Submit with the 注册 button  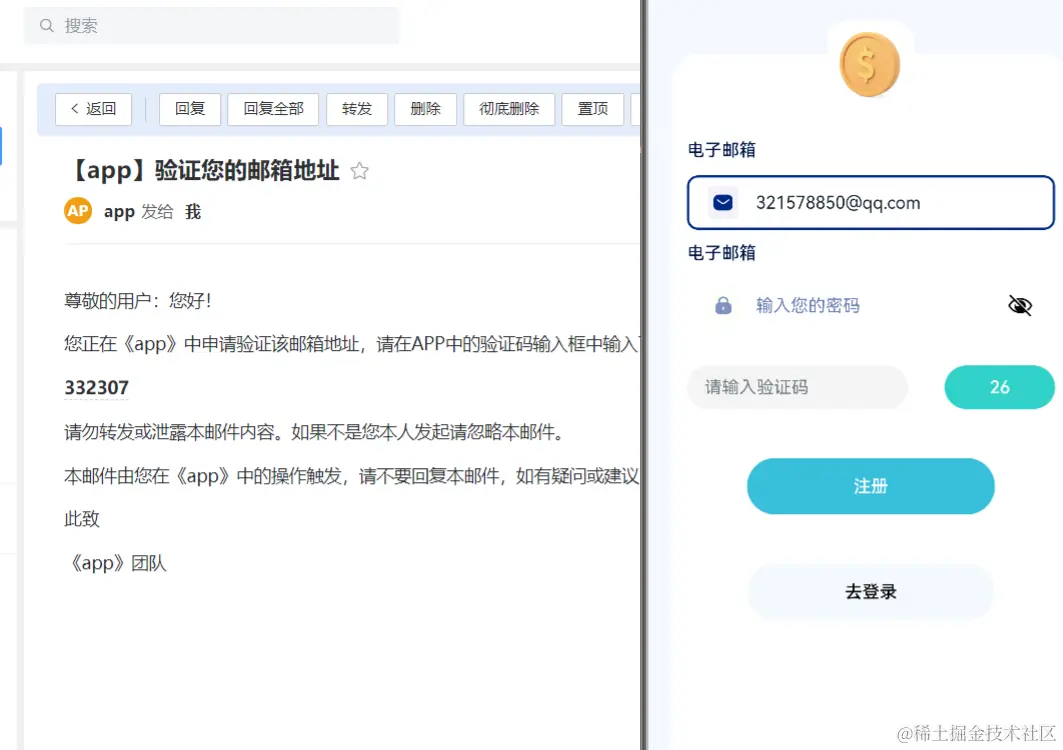click(870, 486)
